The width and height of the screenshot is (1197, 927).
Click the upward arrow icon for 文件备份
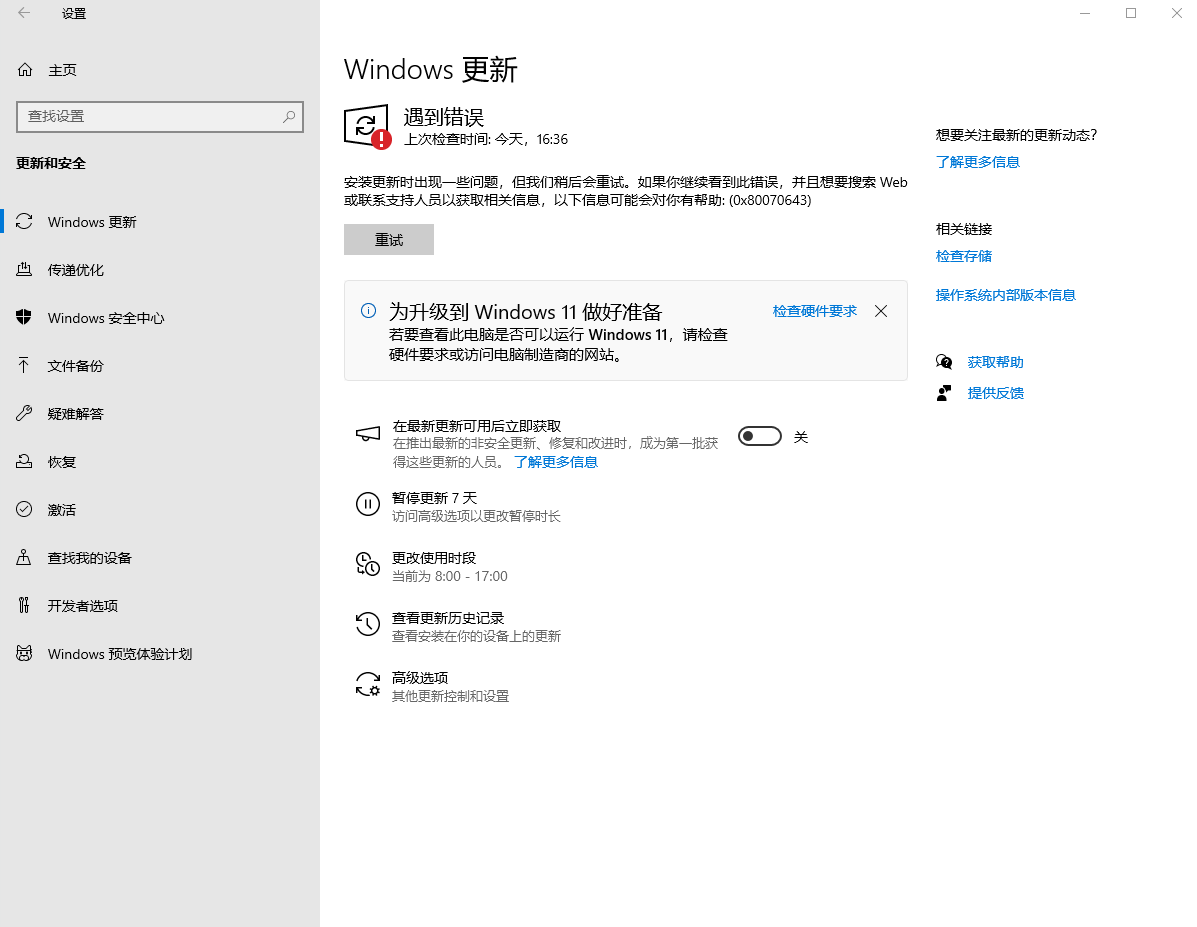click(x=24, y=365)
